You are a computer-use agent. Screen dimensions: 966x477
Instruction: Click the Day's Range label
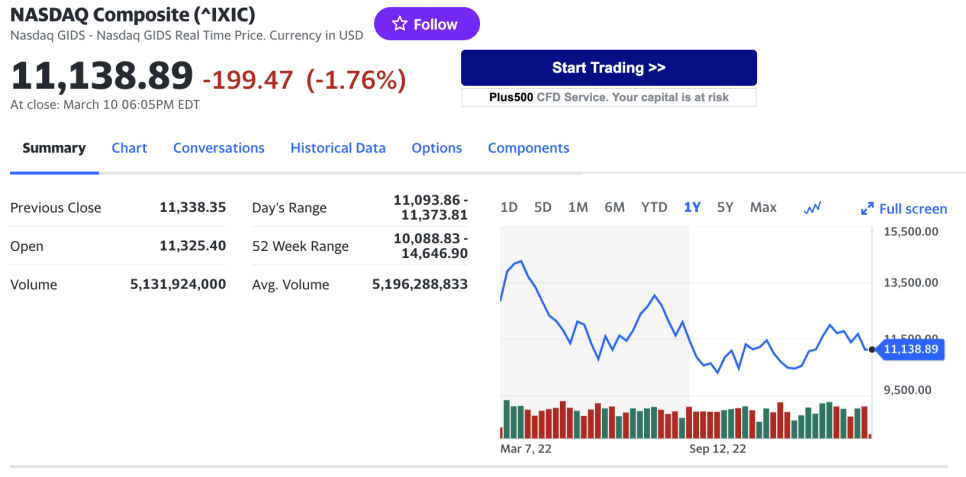pos(290,208)
